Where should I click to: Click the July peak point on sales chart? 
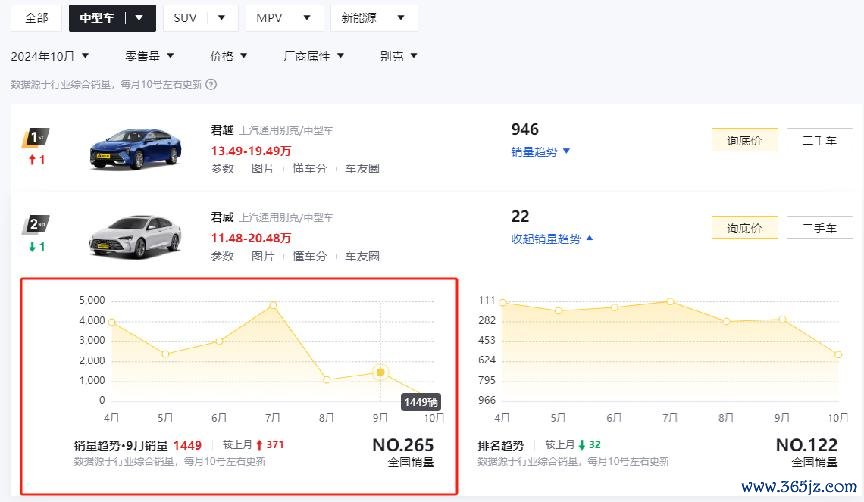(272, 304)
